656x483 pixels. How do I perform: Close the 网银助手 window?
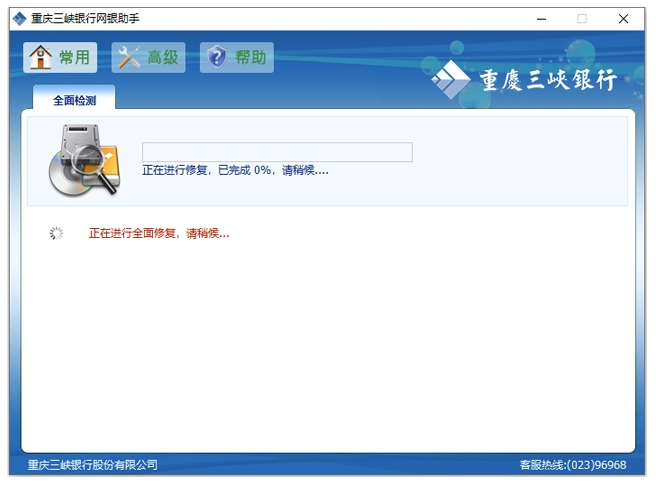pos(623,19)
